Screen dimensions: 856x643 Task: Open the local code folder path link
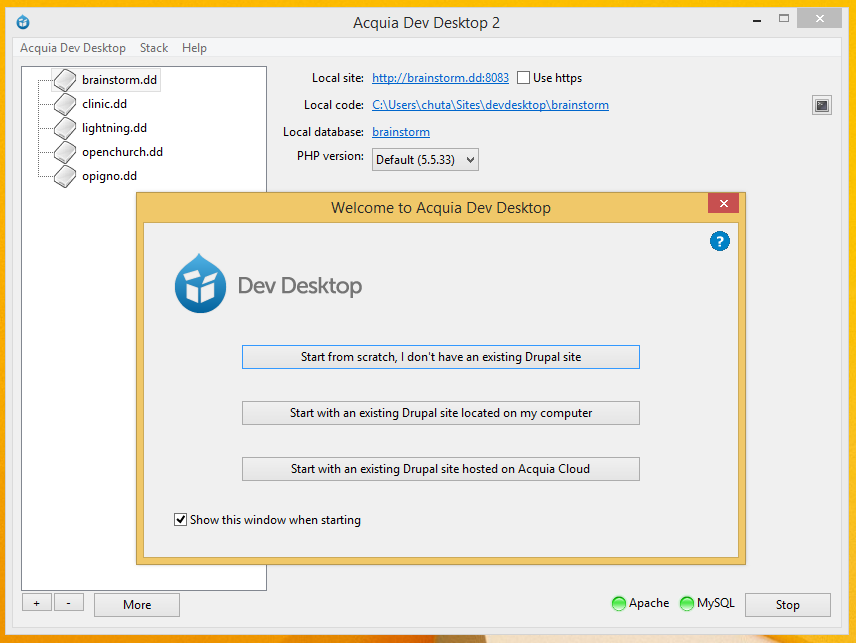(490, 105)
